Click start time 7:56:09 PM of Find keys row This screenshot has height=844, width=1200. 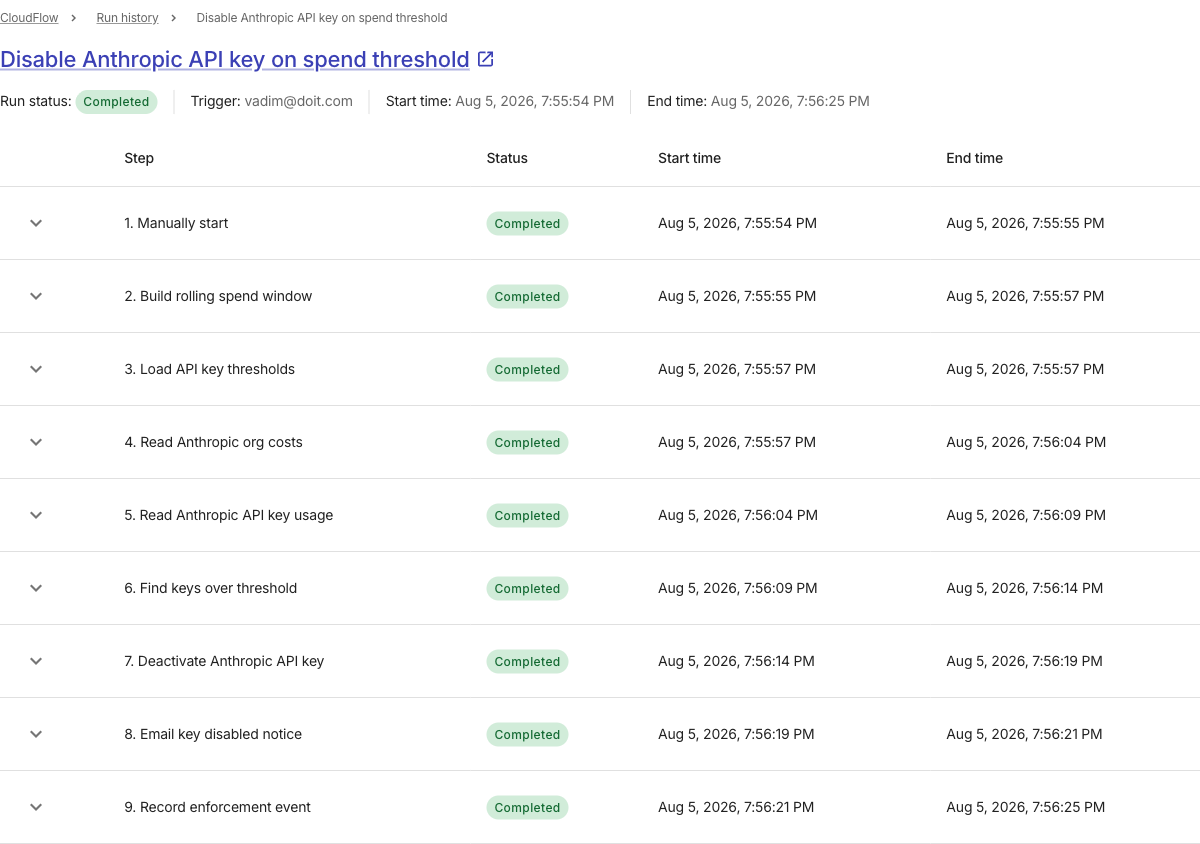point(738,588)
